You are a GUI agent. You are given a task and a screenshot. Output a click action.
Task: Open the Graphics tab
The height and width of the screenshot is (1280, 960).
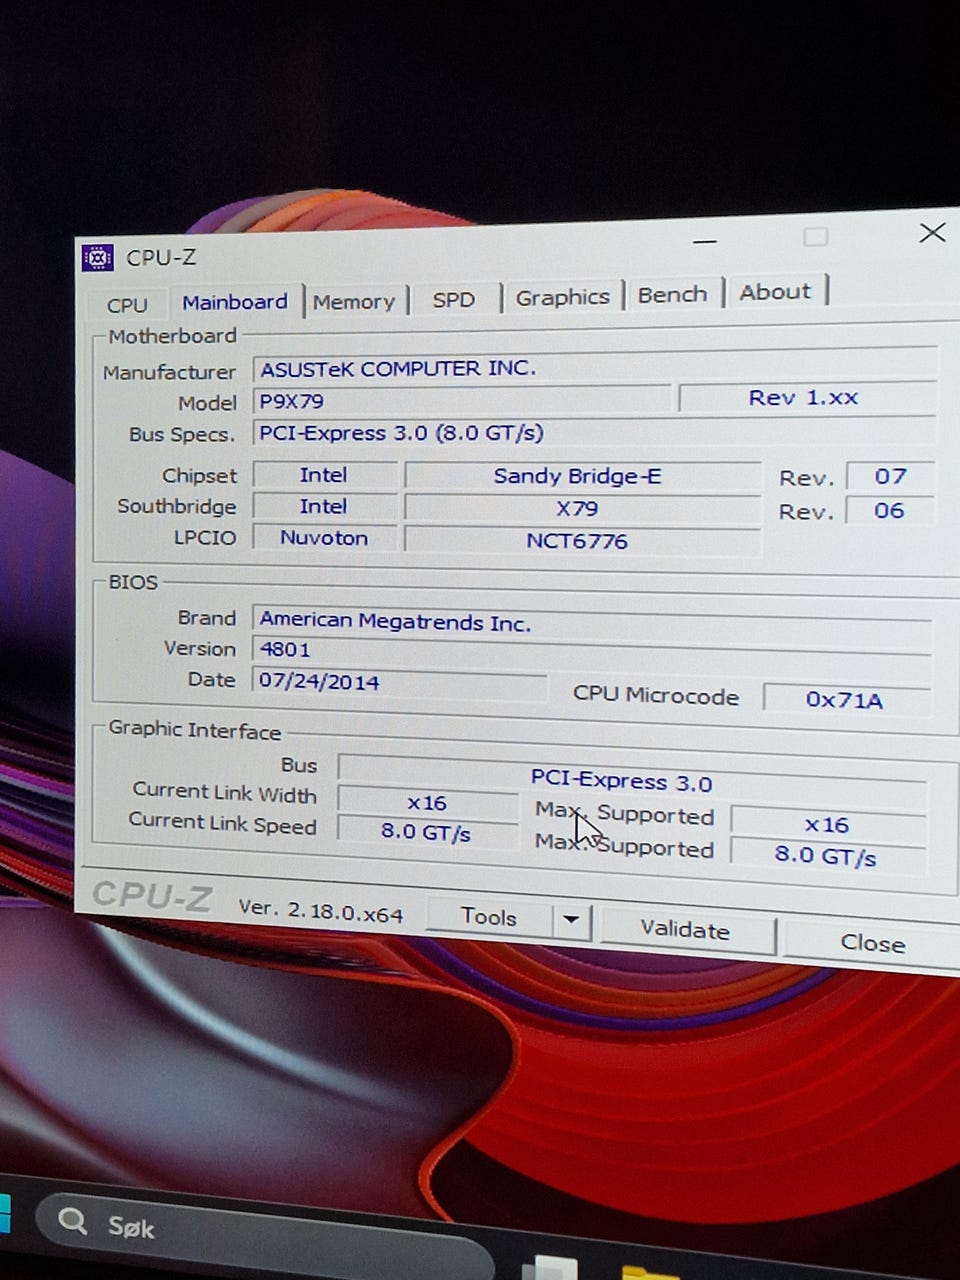(x=562, y=297)
